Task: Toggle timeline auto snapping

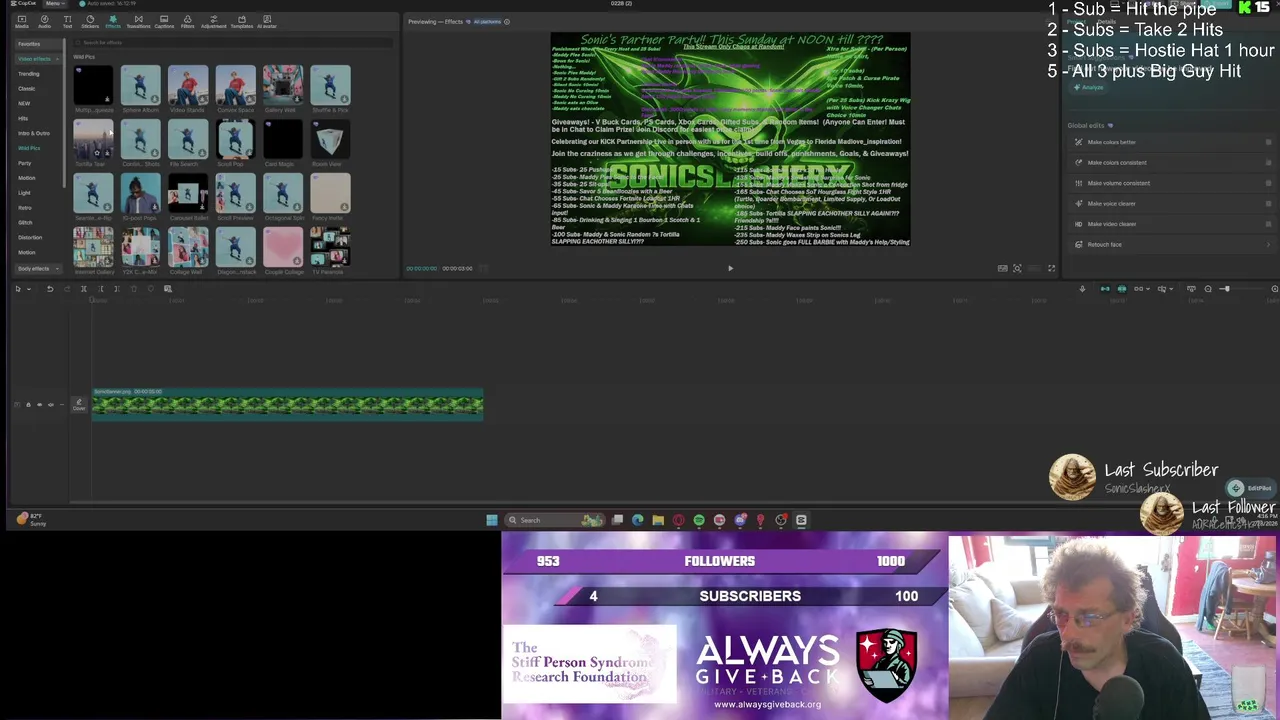Action: [1122, 289]
